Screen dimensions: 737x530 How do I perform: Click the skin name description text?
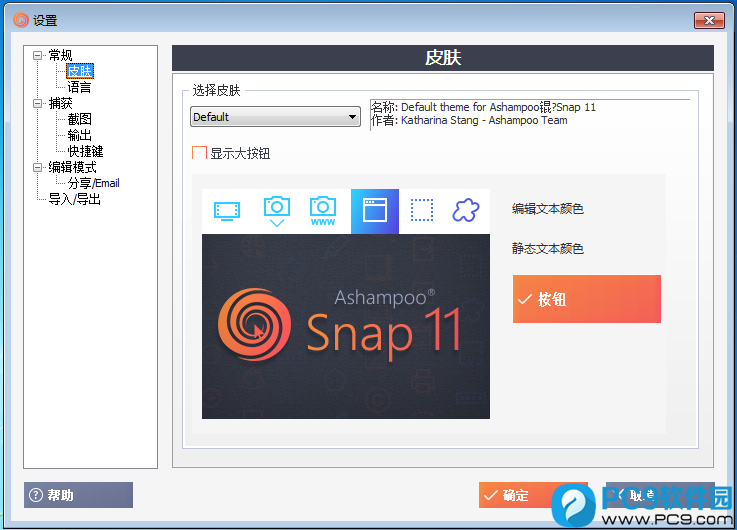pyautogui.click(x=483, y=107)
